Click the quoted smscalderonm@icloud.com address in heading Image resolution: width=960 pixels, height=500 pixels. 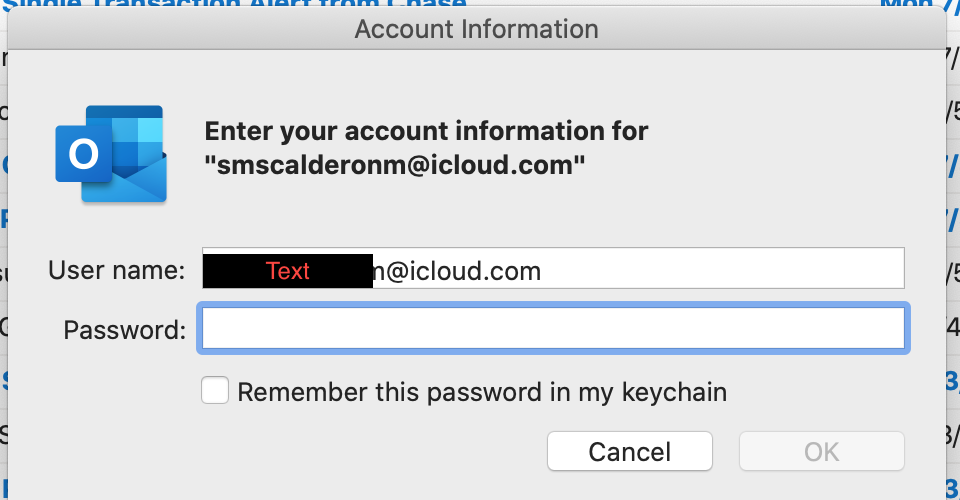[394, 165]
